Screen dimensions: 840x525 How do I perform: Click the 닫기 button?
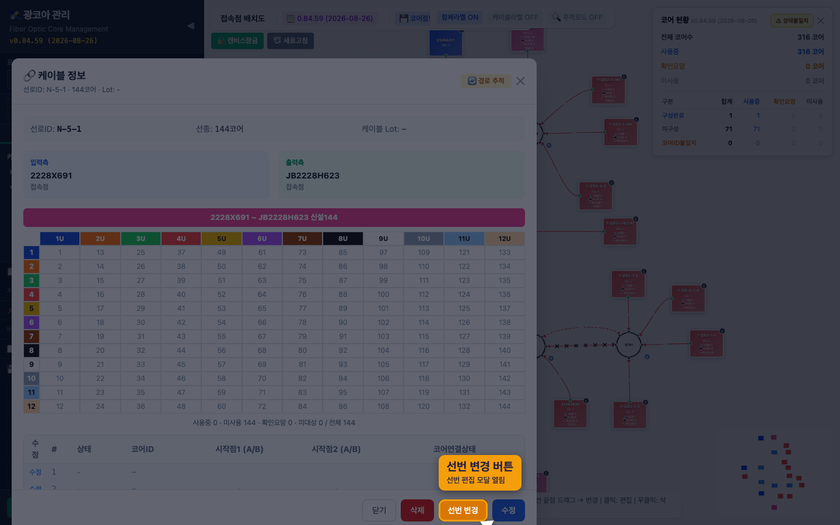[379, 511]
